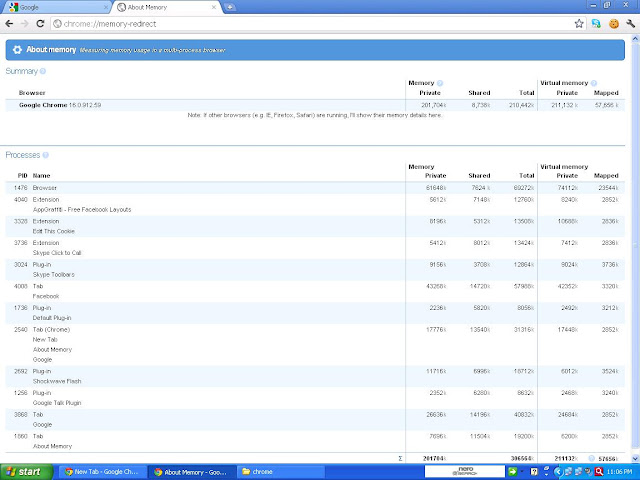Click the help icon beside Summary's Virtual memory column
Viewport: 640px width, 480px height.
tap(594, 83)
